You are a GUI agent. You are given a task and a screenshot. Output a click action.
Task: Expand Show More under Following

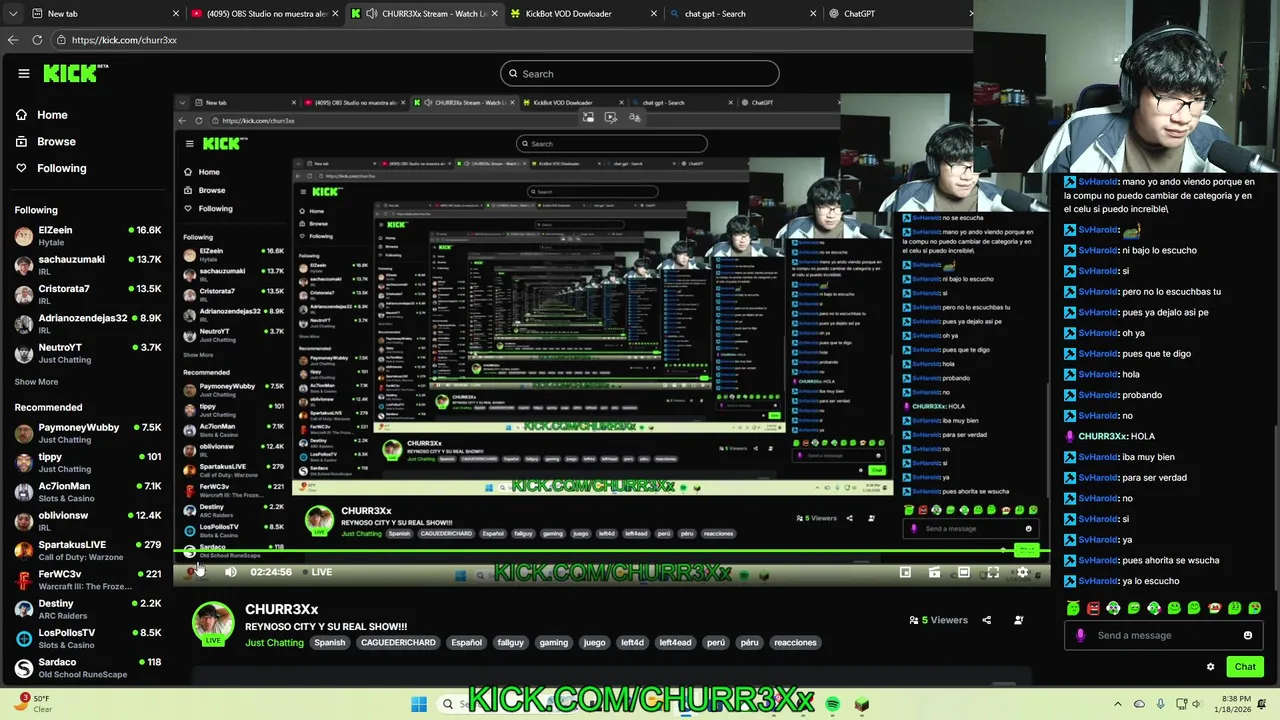[36, 382]
